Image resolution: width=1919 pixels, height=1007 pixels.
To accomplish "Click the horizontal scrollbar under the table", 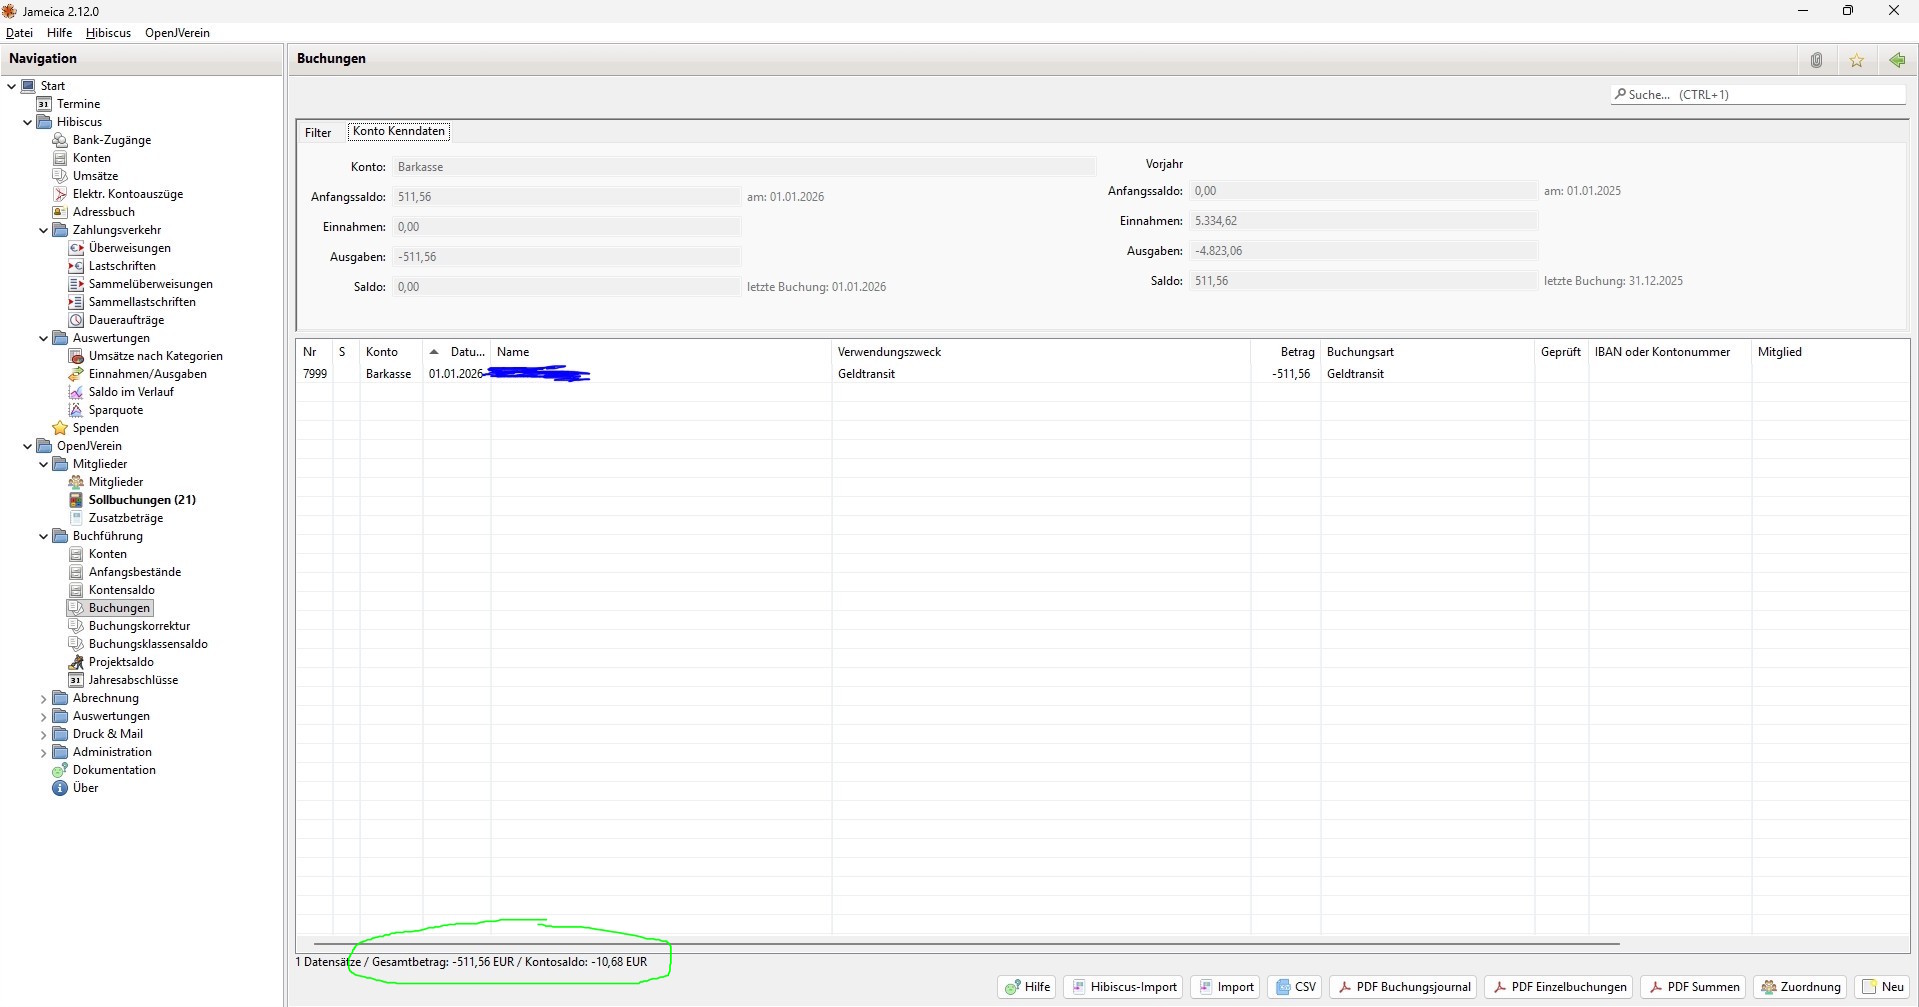I will [x=965, y=943].
